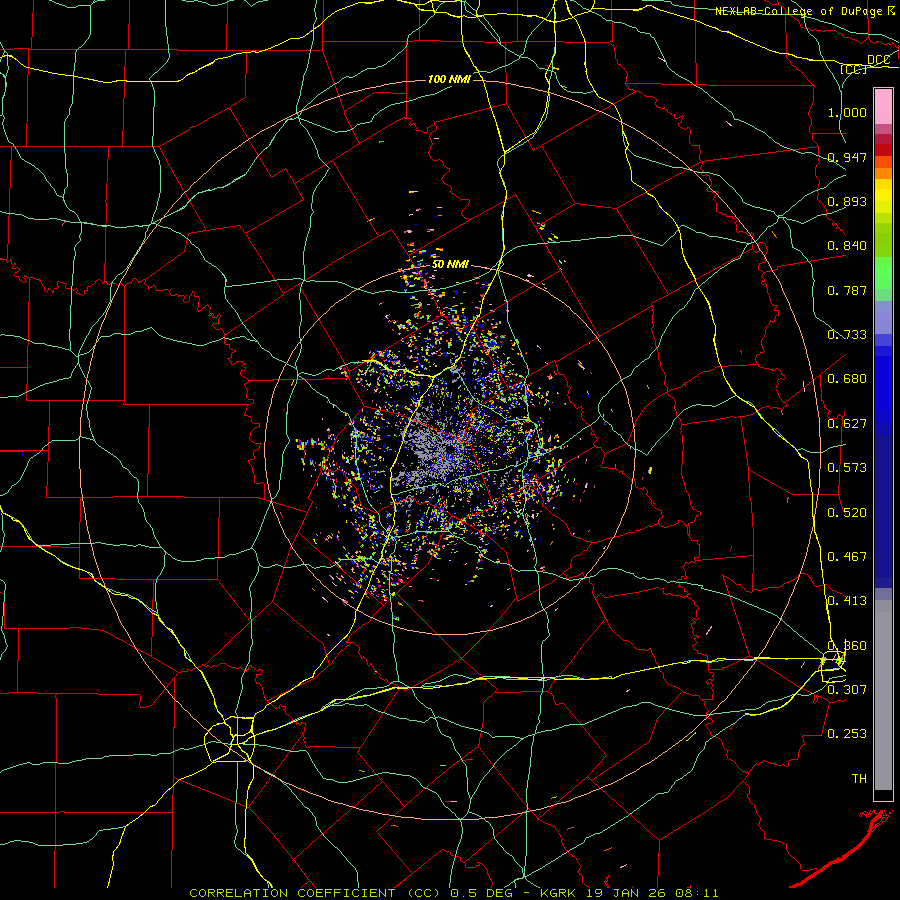Click the TH threshold label
900x900 pixels.
point(859,779)
